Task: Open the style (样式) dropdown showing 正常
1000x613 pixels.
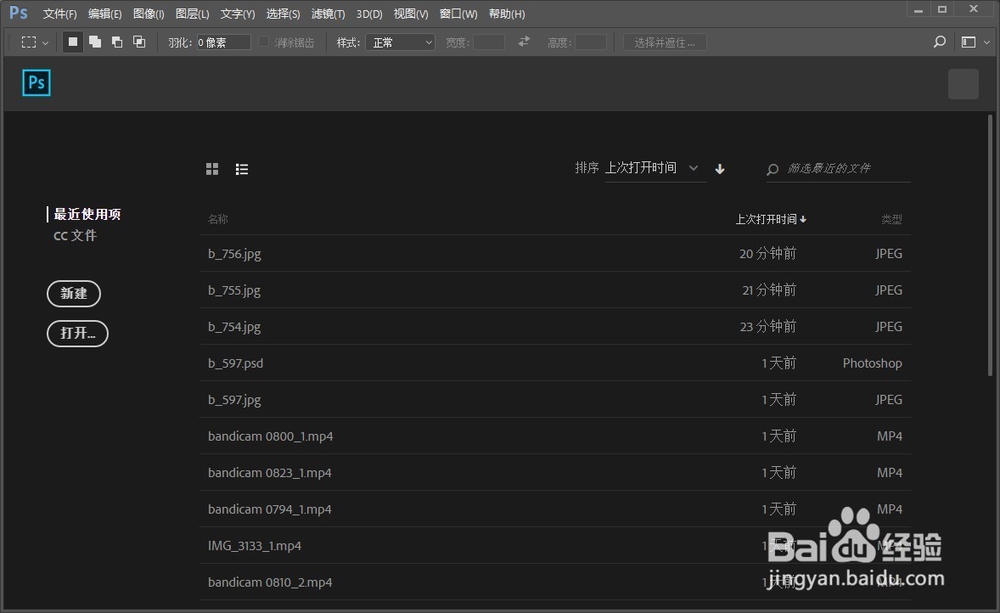Action: coord(400,42)
